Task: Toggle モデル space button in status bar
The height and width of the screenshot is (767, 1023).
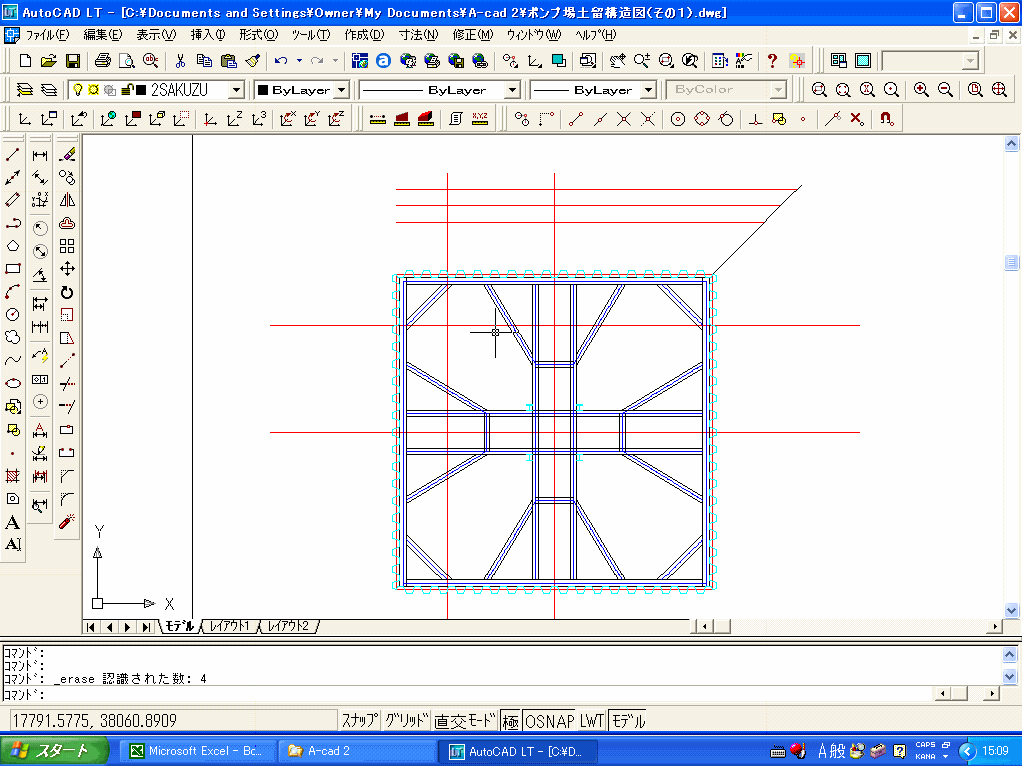Action: pos(628,721)
